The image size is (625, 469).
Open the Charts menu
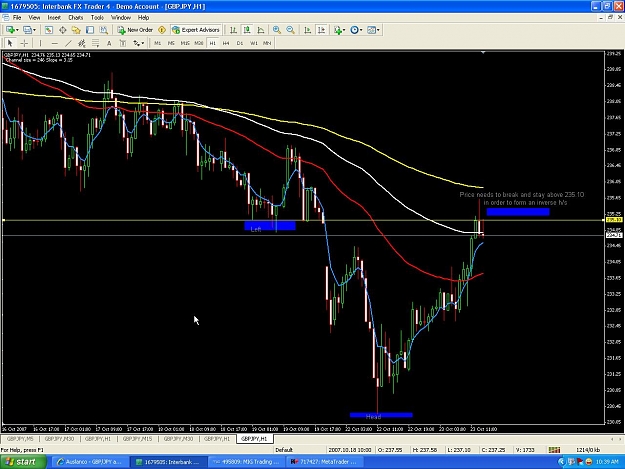point(76,18)
